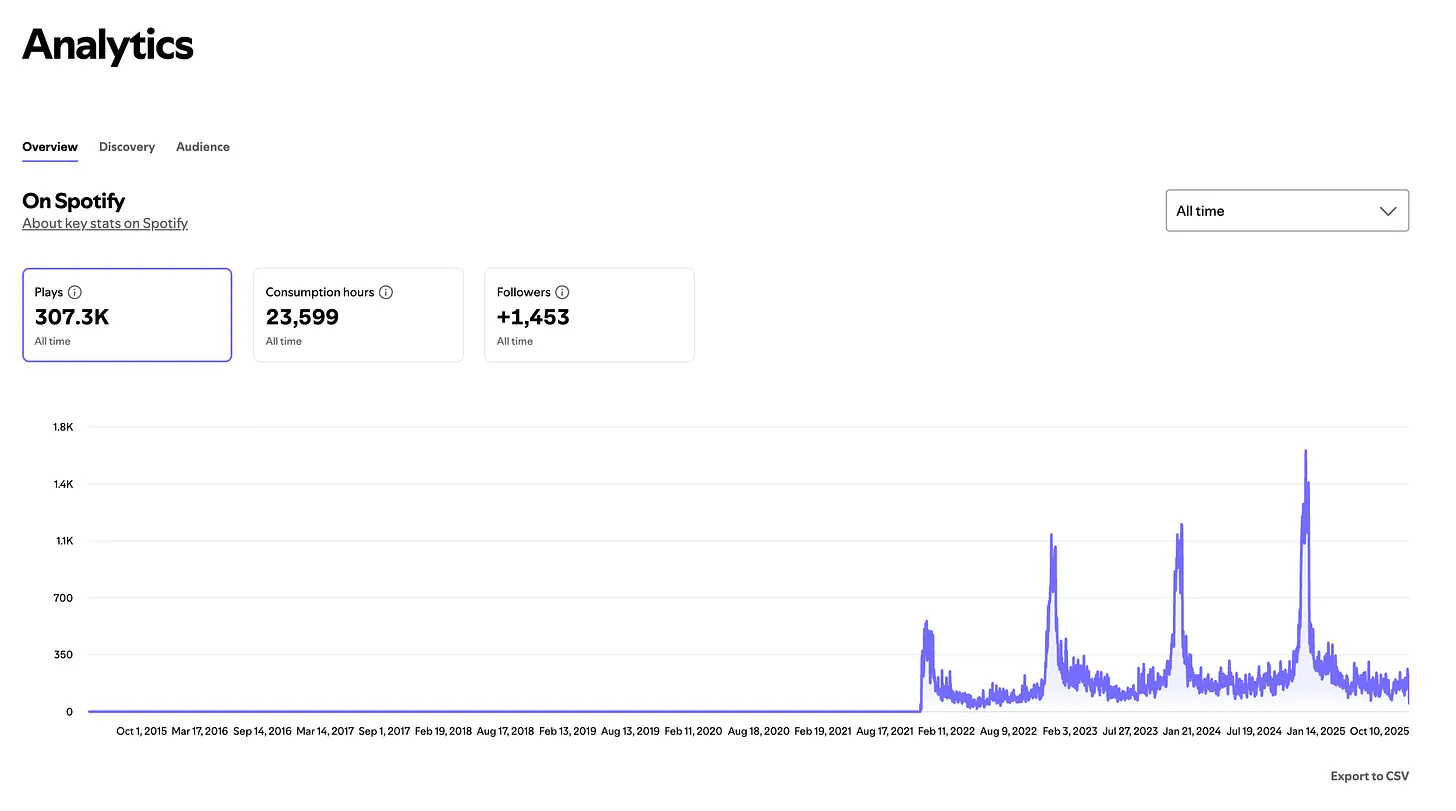Click the 1.8K y-axis label
This screenshot has width=1456, height=811.
tap(62, 427)
